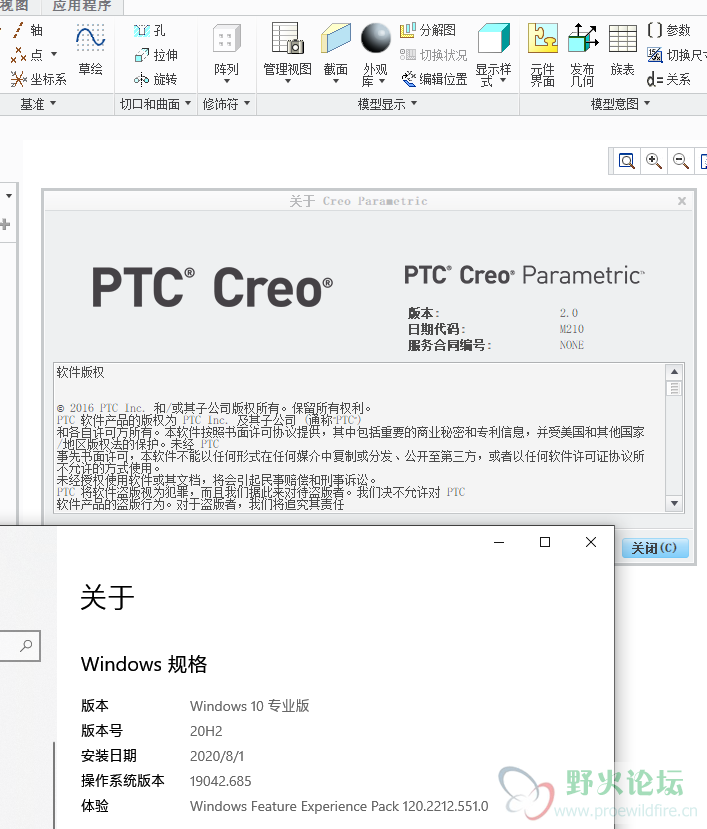The width and height of the screenshot is (707, 829).
Task: Expand the Datum (基准) group dropdown
Action: coord(37,104)
